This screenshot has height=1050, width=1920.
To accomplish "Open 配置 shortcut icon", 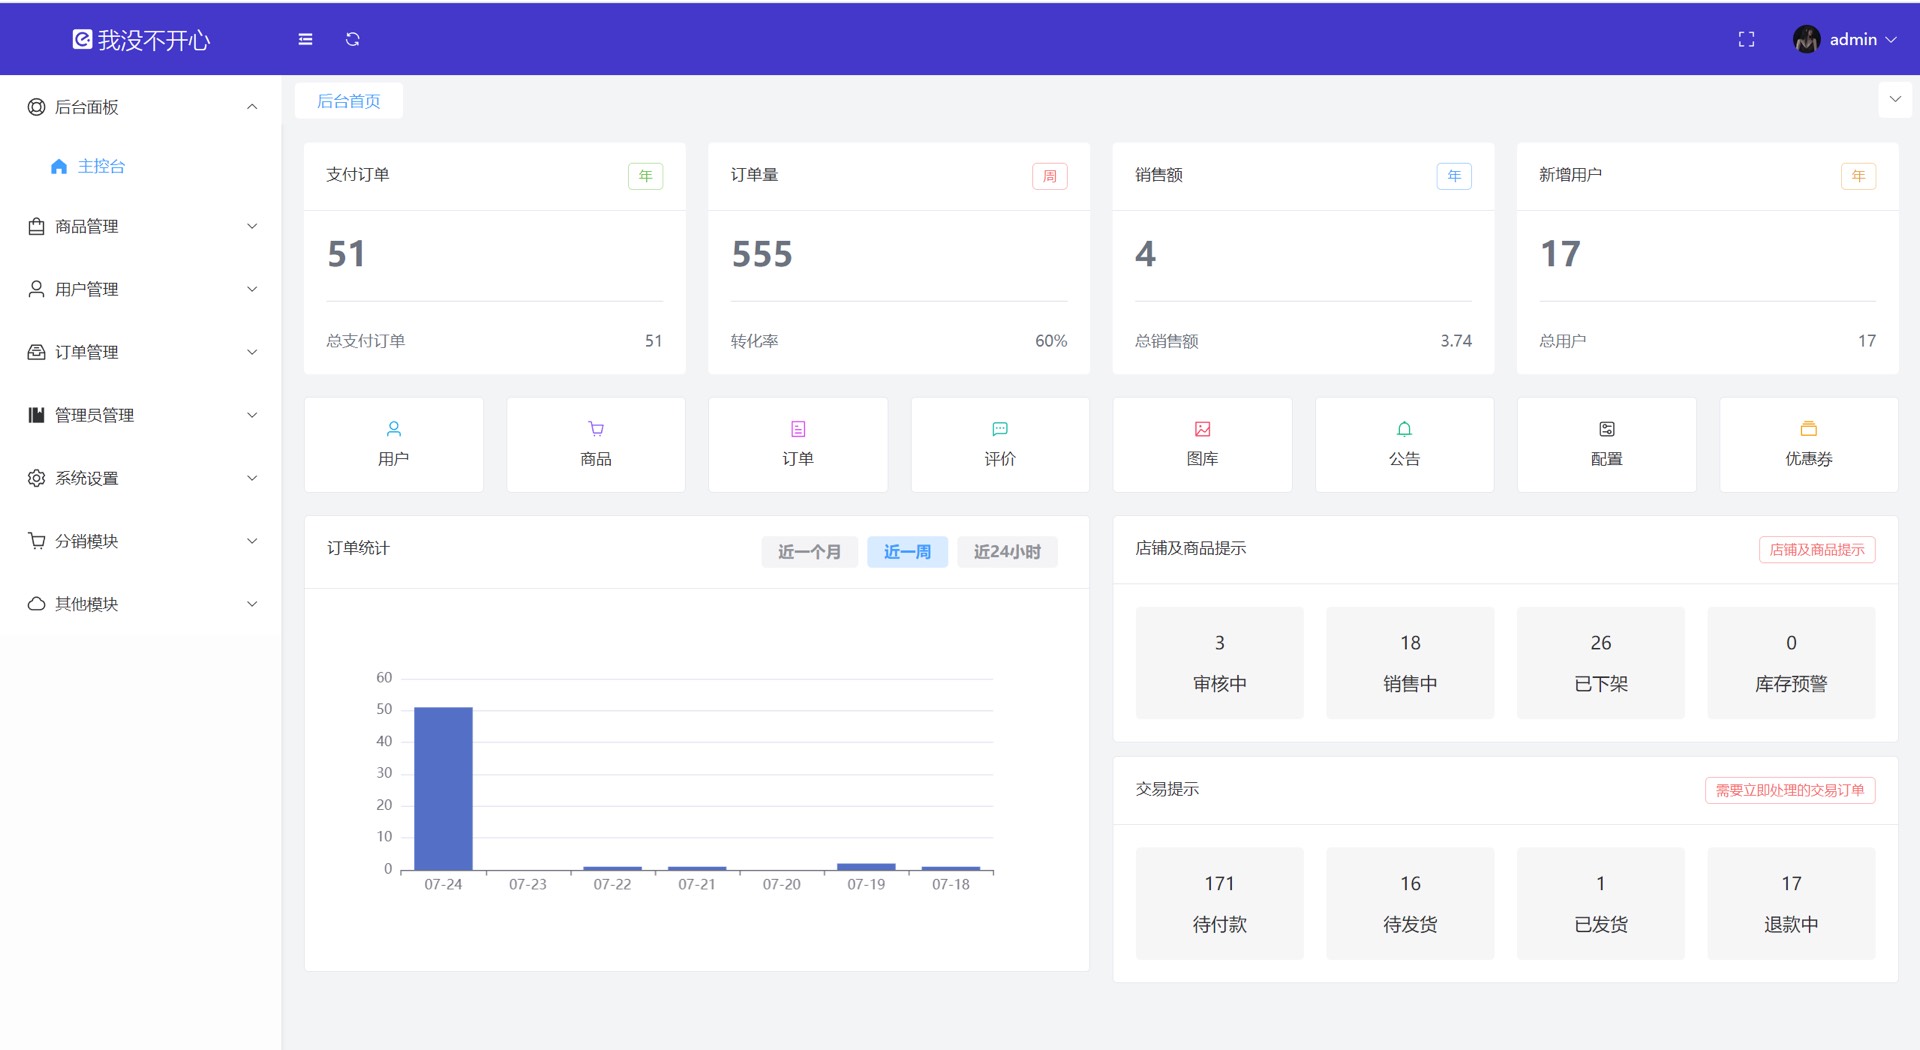I will click(x=1607, y=429).
